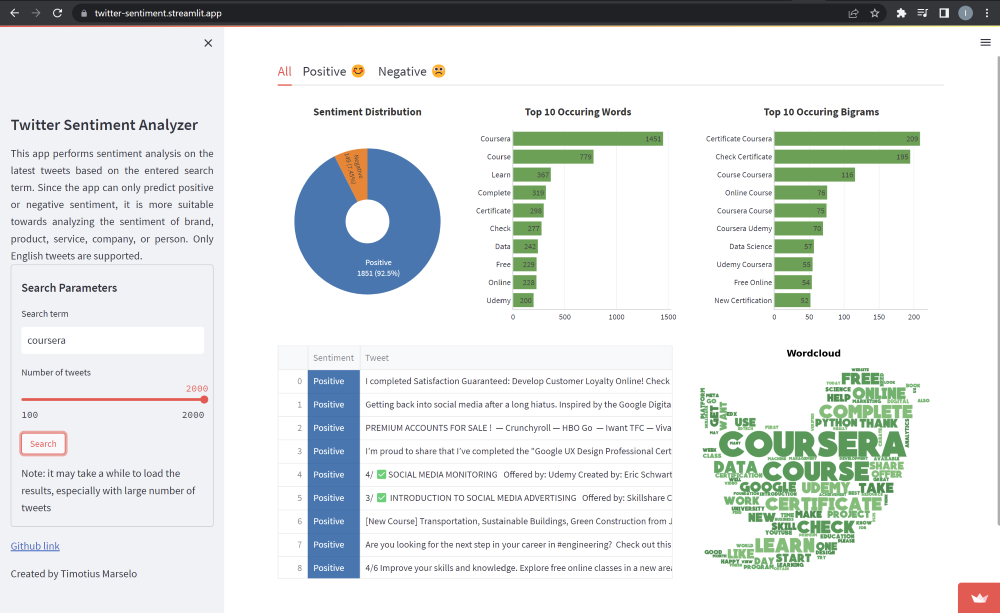Click the 'Sentiment Distribution' chart title
Screen dimensions: 1000x613
tap(367, 112)
